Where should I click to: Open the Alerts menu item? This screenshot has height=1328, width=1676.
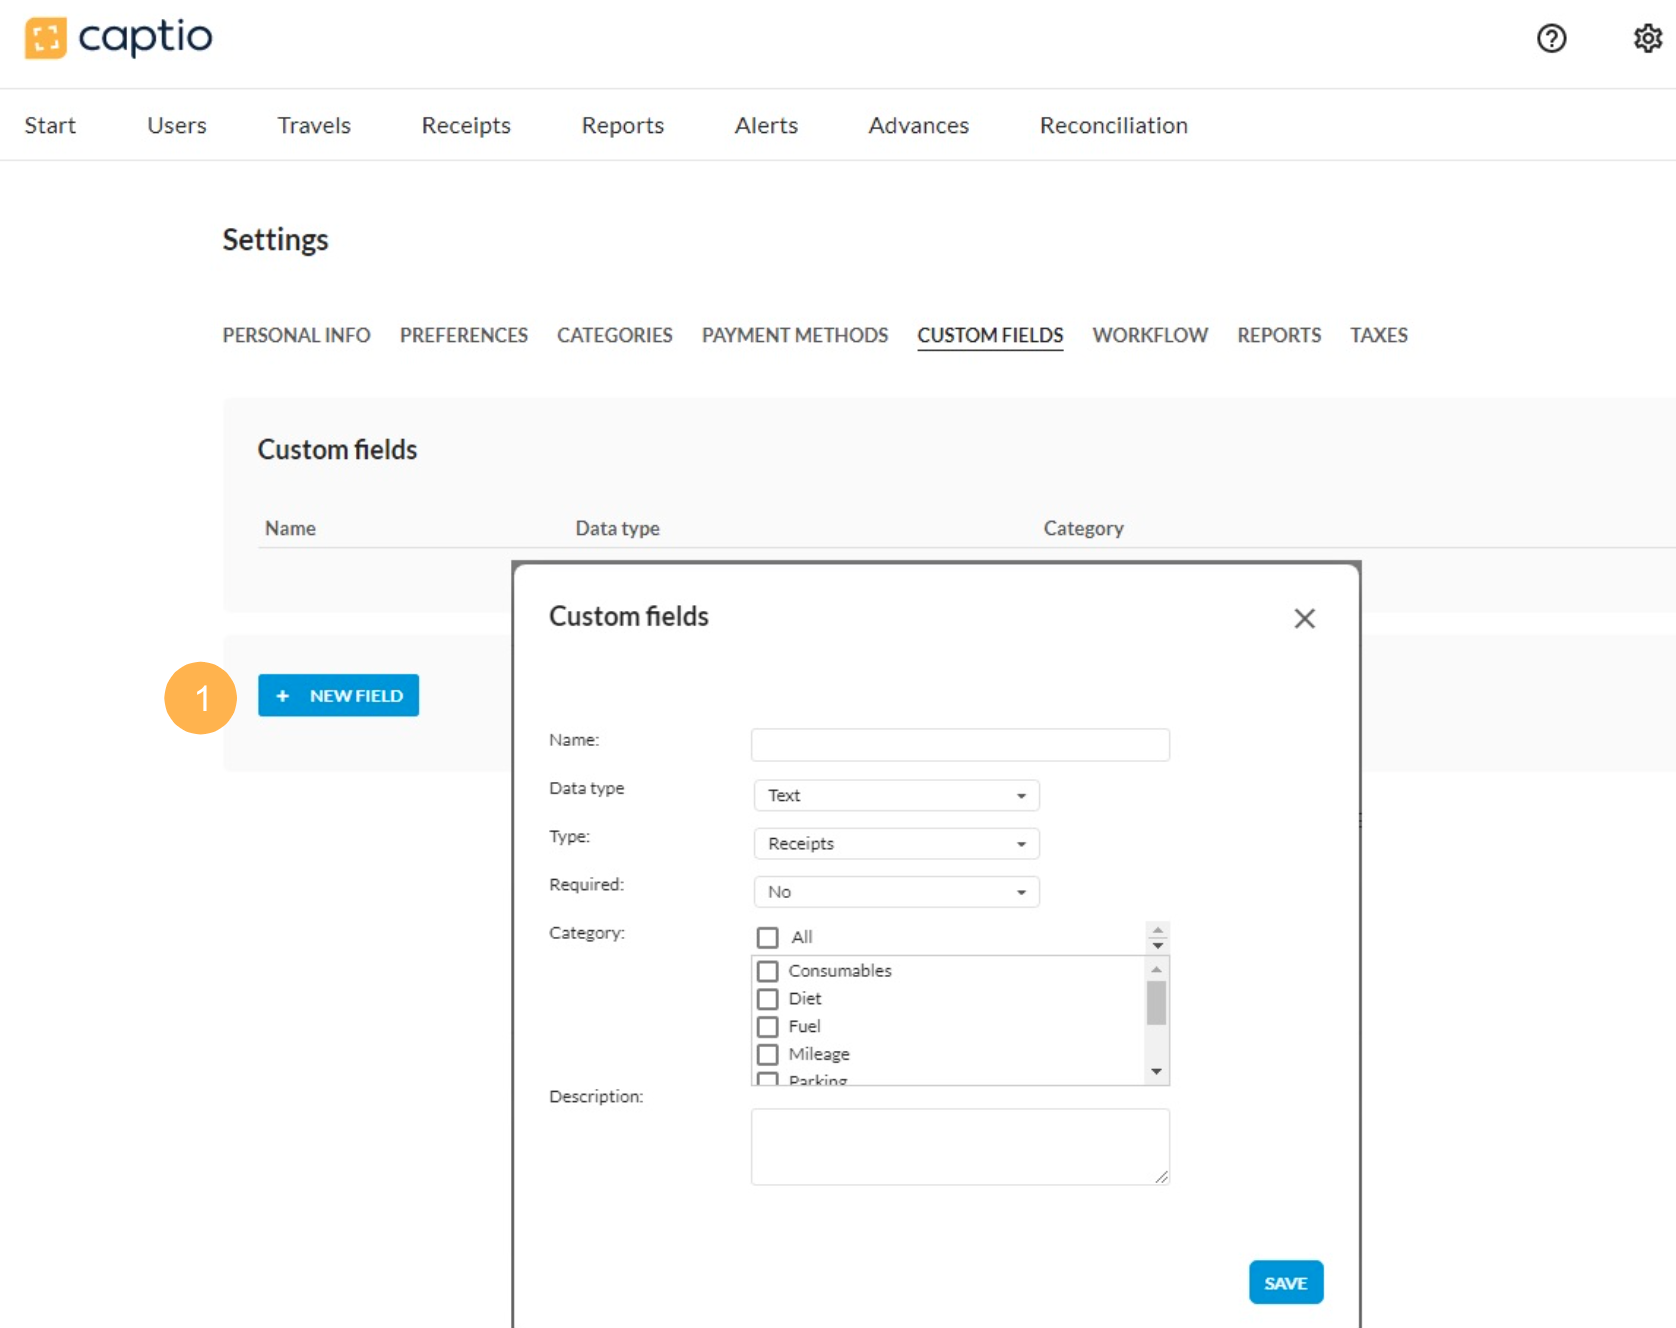point(766,125)
